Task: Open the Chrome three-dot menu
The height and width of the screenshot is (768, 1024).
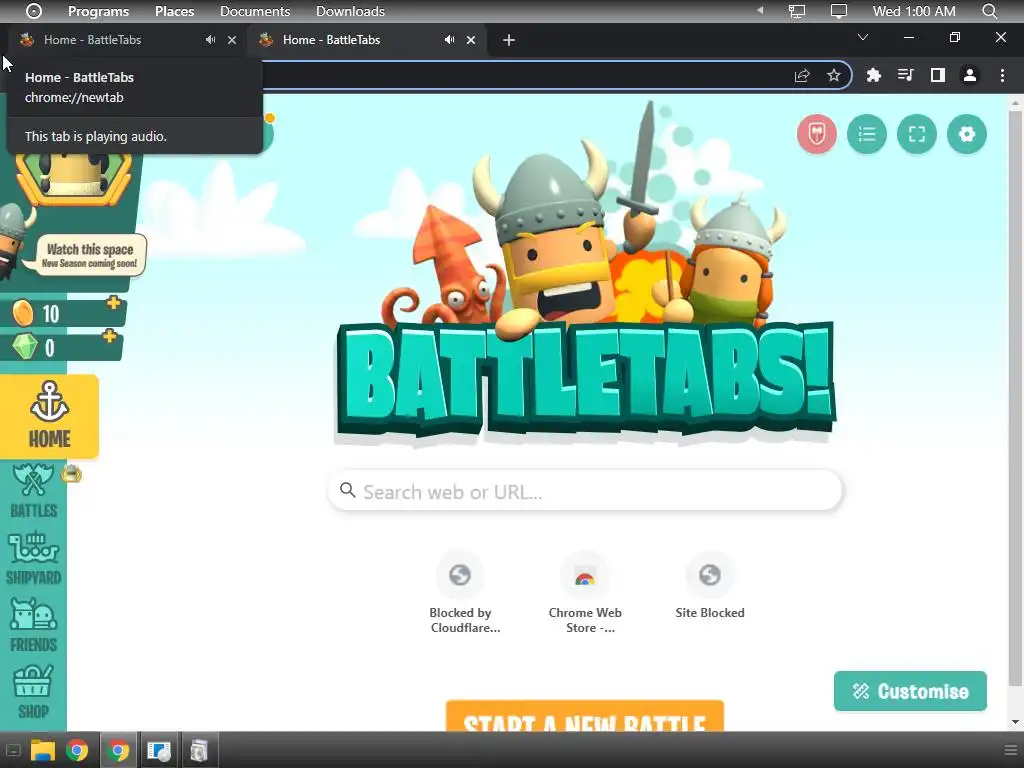Action: coord(1002,76)
